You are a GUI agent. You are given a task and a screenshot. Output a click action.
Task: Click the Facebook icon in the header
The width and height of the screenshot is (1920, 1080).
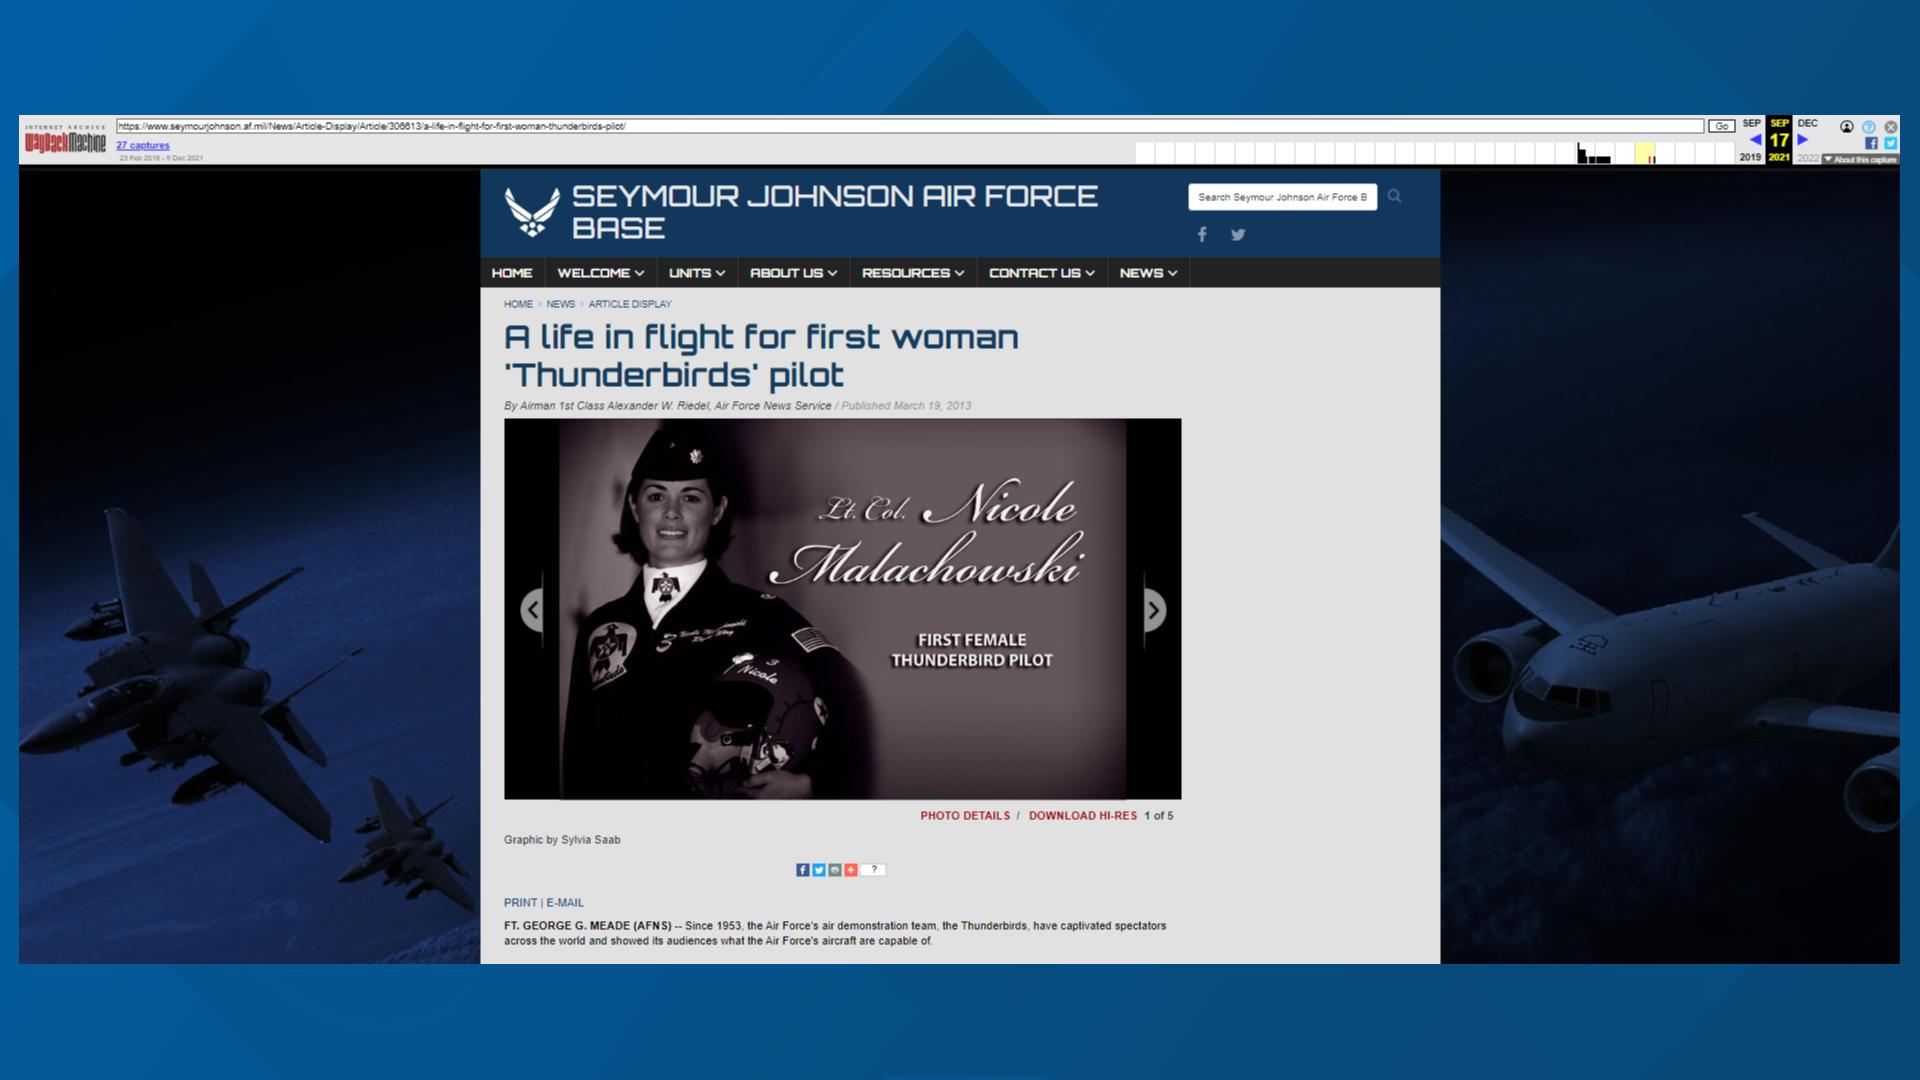tap(1202, 234)
